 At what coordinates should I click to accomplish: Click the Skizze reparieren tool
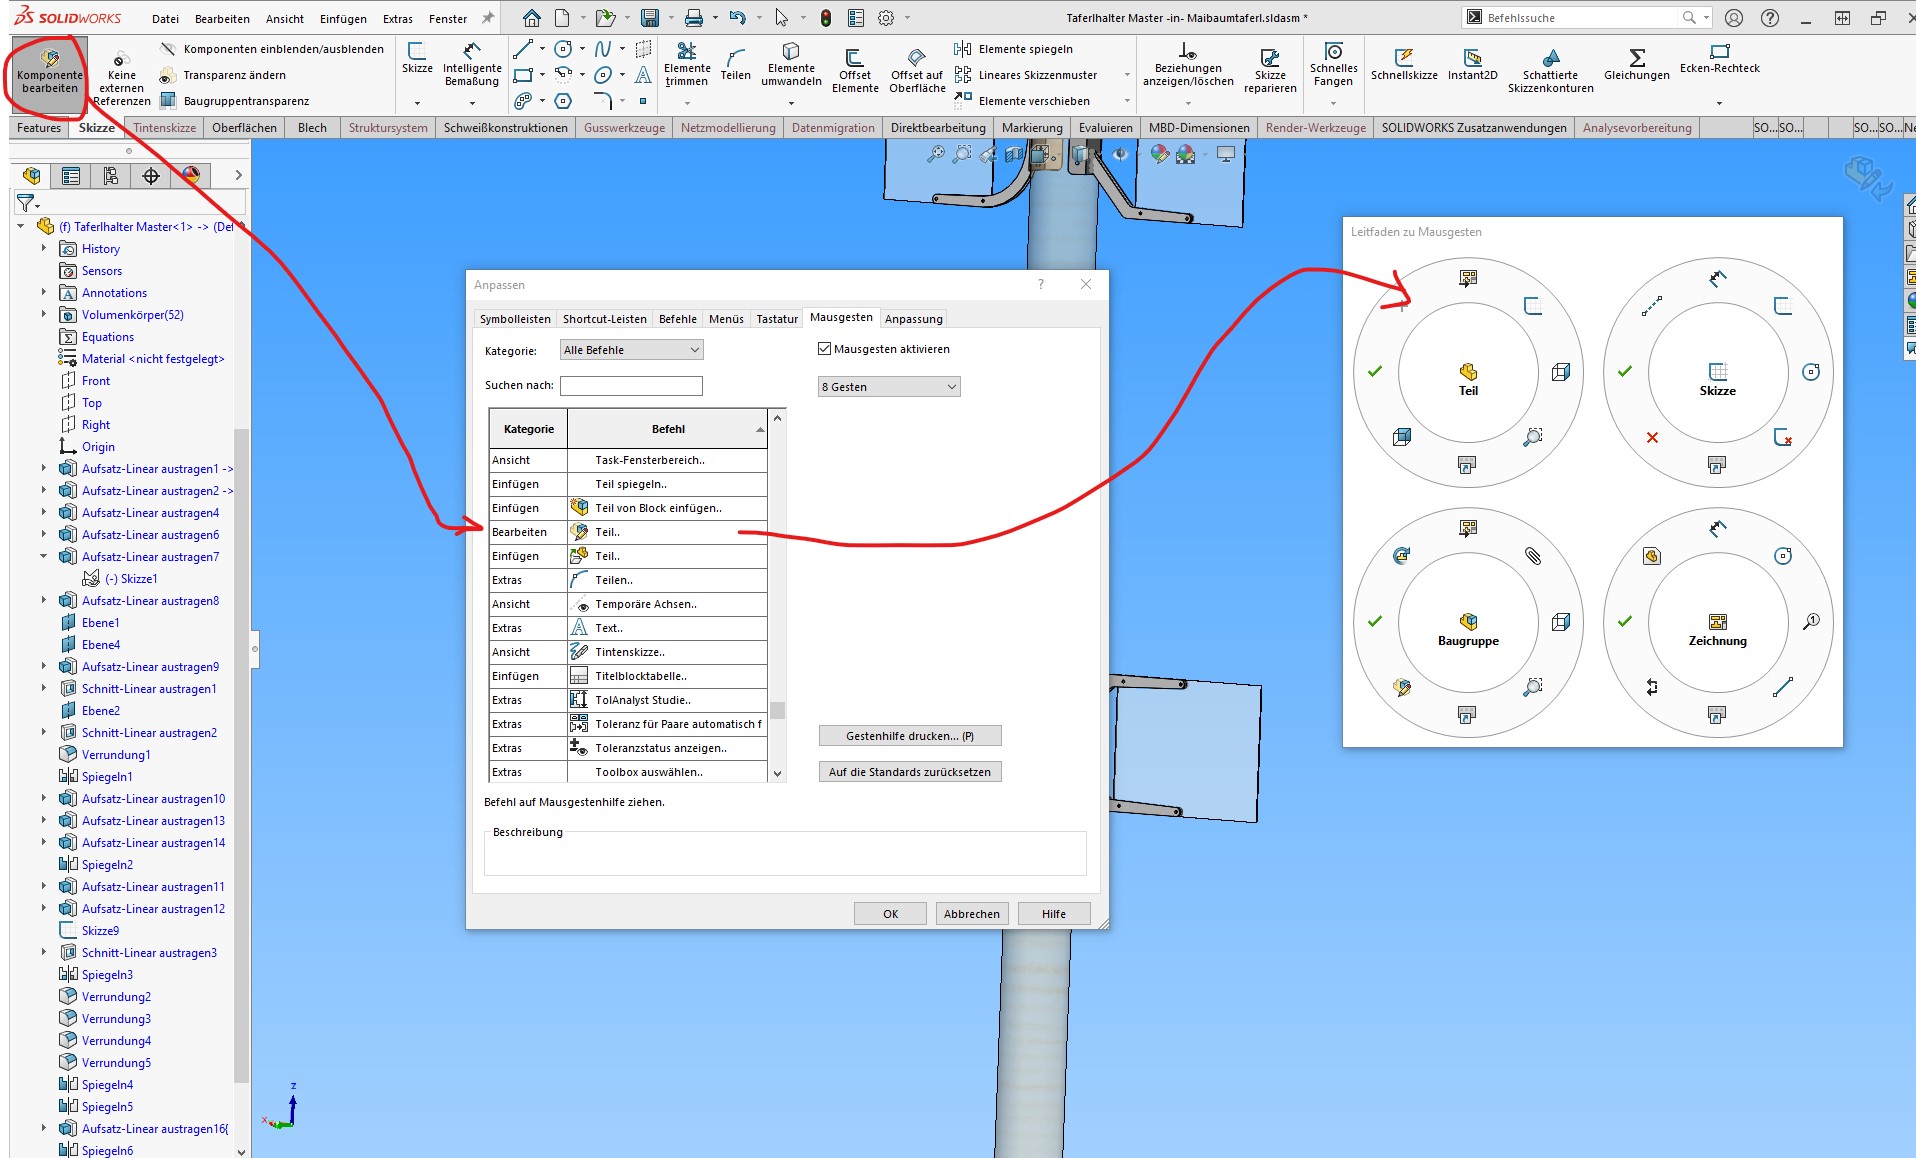coord(1270,72)
